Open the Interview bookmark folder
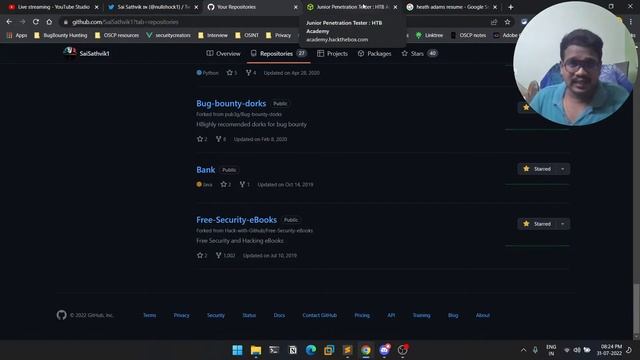The image size is (640, 360). [x=213, y=36]
